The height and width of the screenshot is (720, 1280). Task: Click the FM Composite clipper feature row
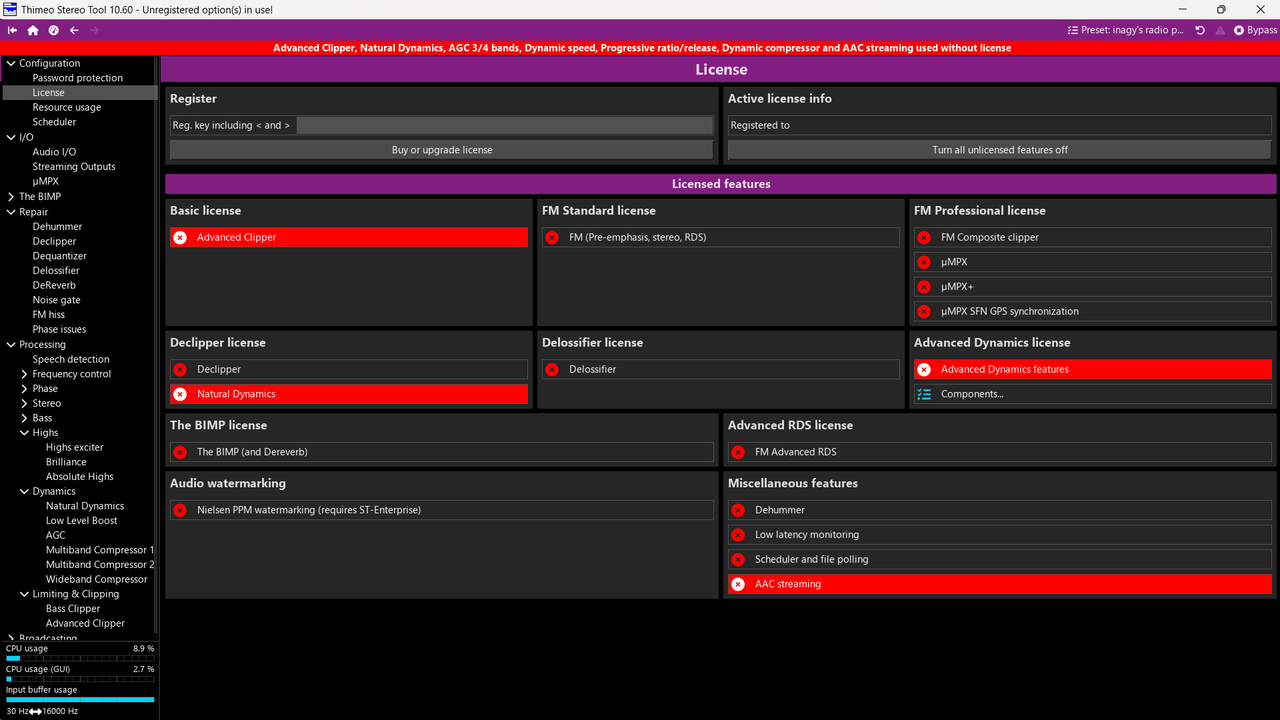[1092, 237]
